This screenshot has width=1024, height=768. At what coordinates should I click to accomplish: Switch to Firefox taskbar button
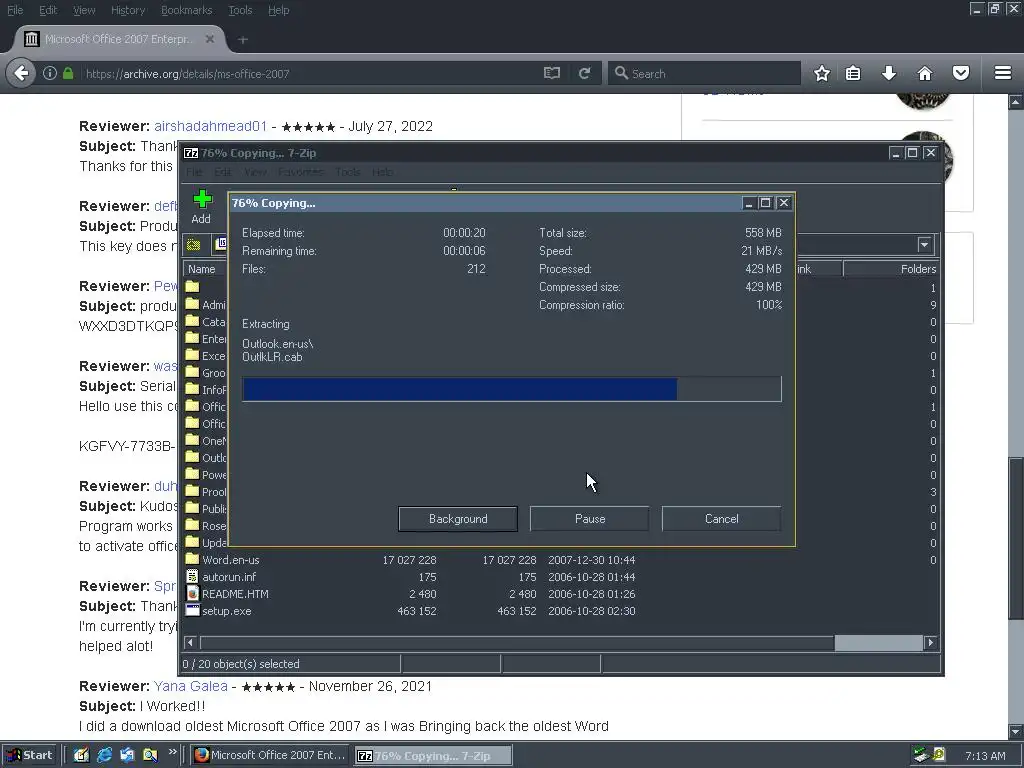click(x=270, y=755)
